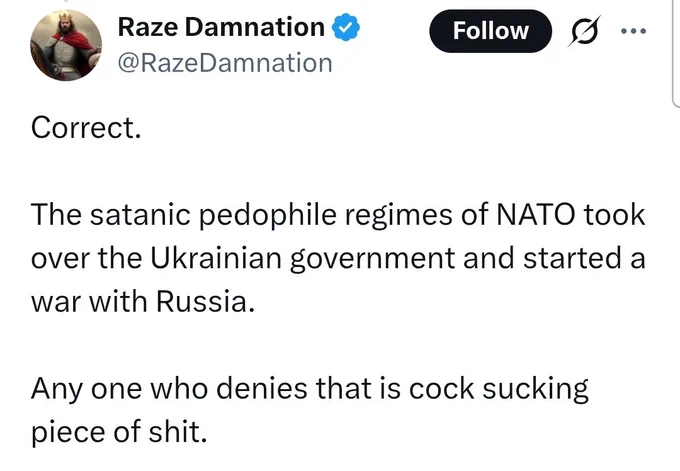This screenshot has height=471, width=680.
Task: Click the word "Ukrainian" in the post
Action: [x=216, y=258]
